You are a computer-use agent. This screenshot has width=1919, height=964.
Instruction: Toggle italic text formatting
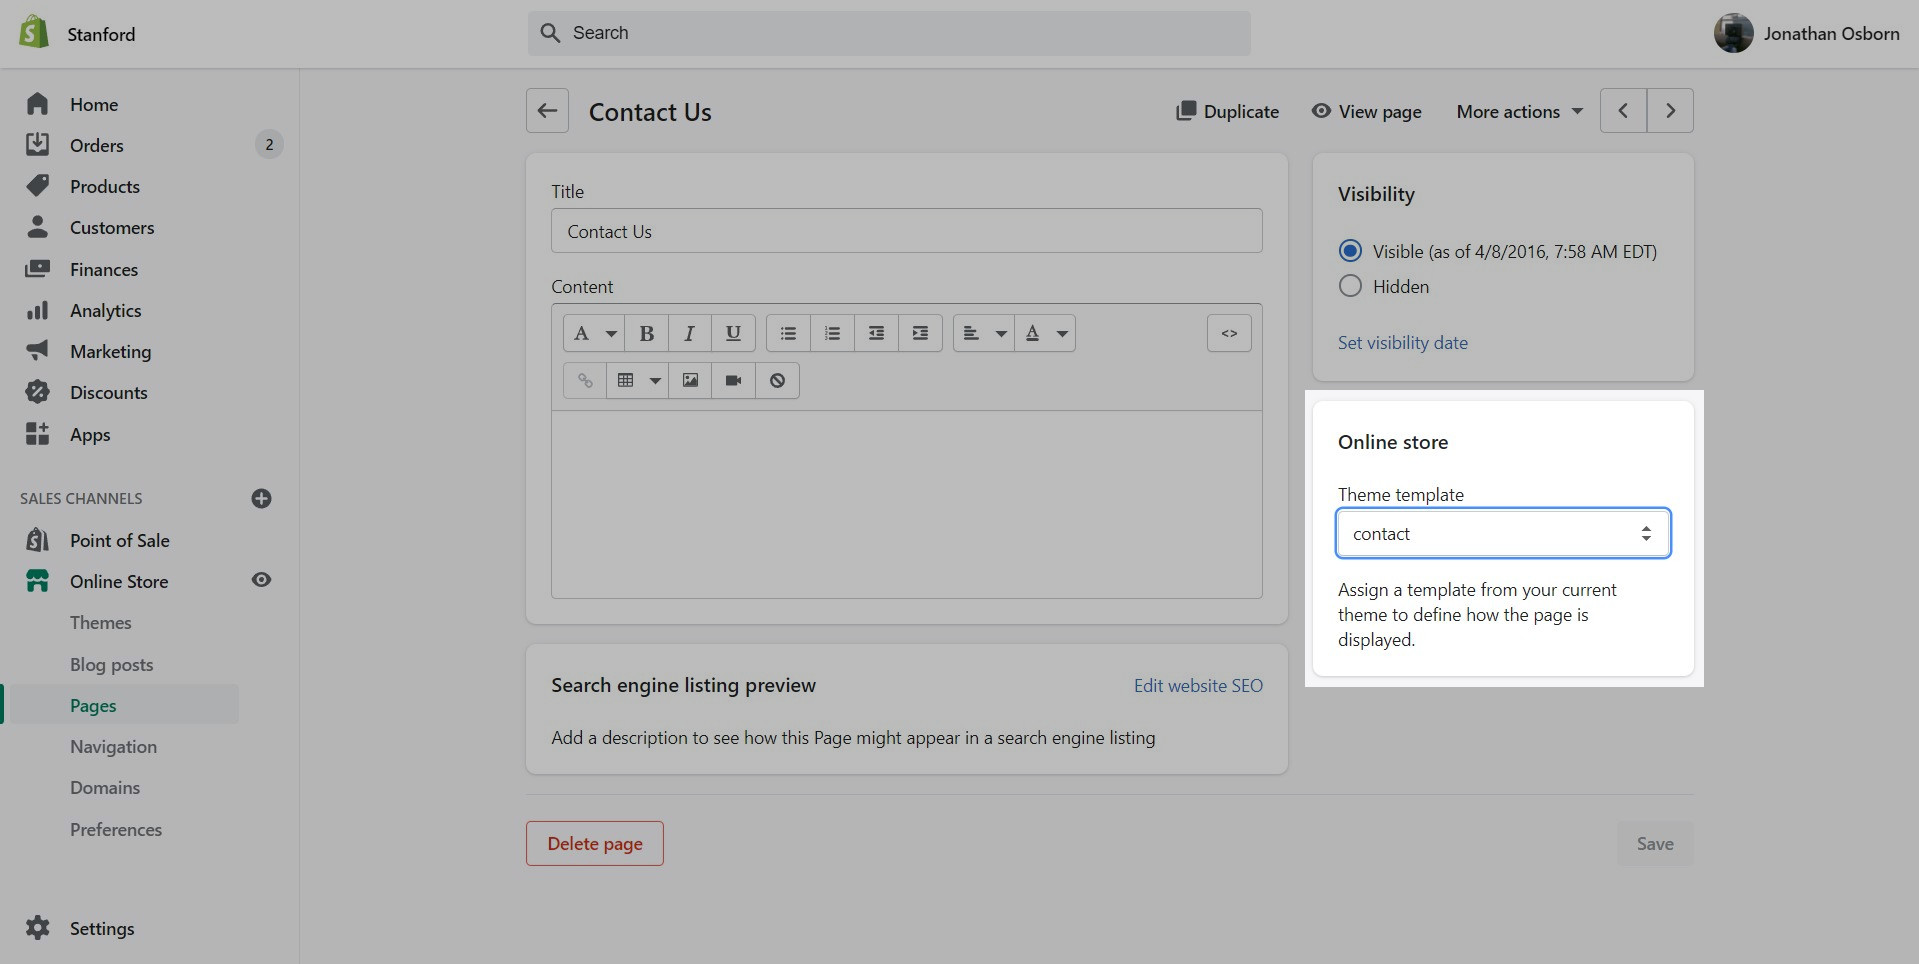point(689,334)
